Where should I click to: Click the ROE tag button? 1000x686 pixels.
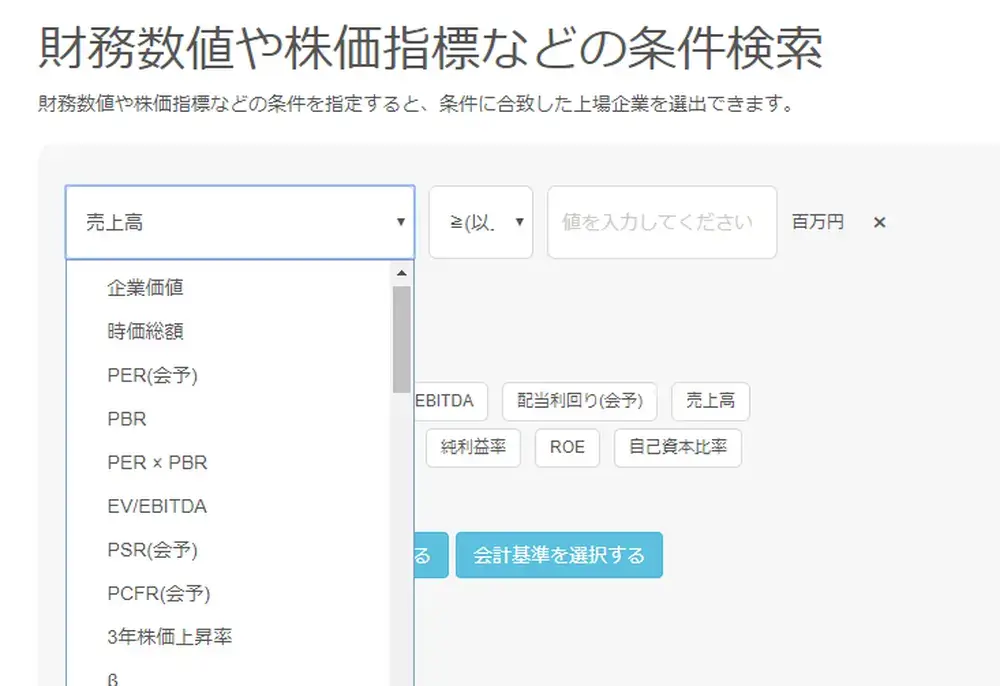[567, 448]
